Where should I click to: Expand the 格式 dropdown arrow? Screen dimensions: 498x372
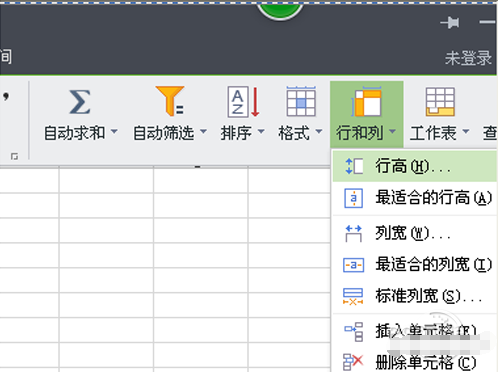pos(319,131)
